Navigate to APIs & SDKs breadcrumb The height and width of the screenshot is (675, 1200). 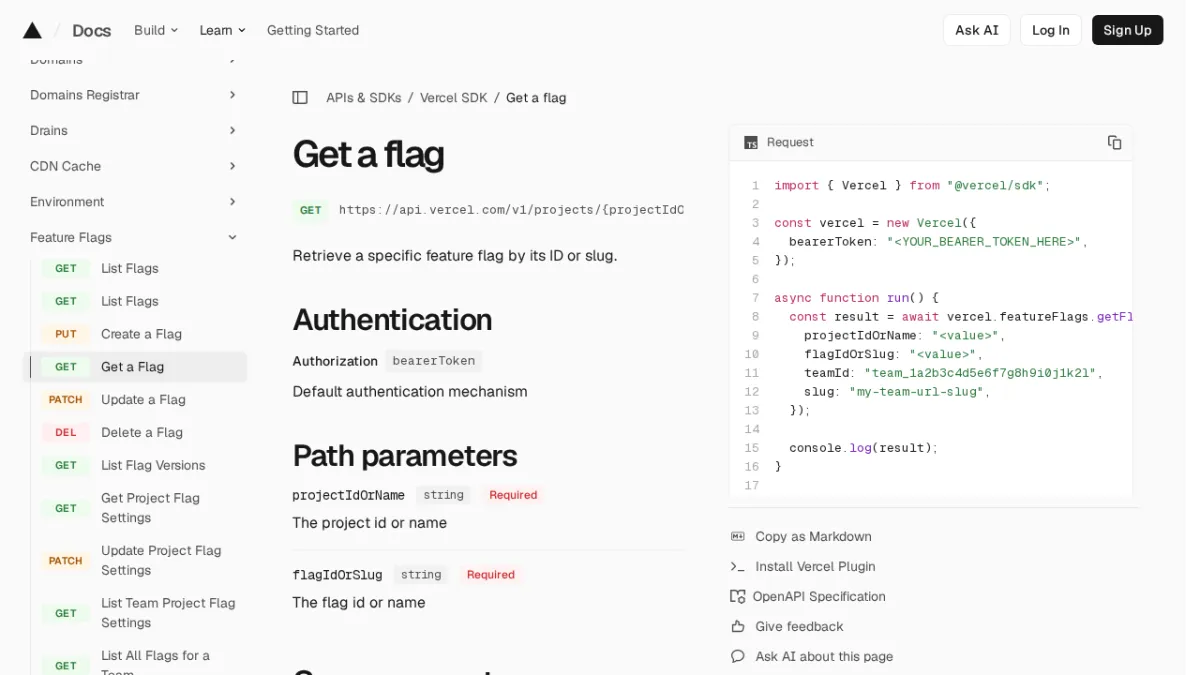point(363,97)
